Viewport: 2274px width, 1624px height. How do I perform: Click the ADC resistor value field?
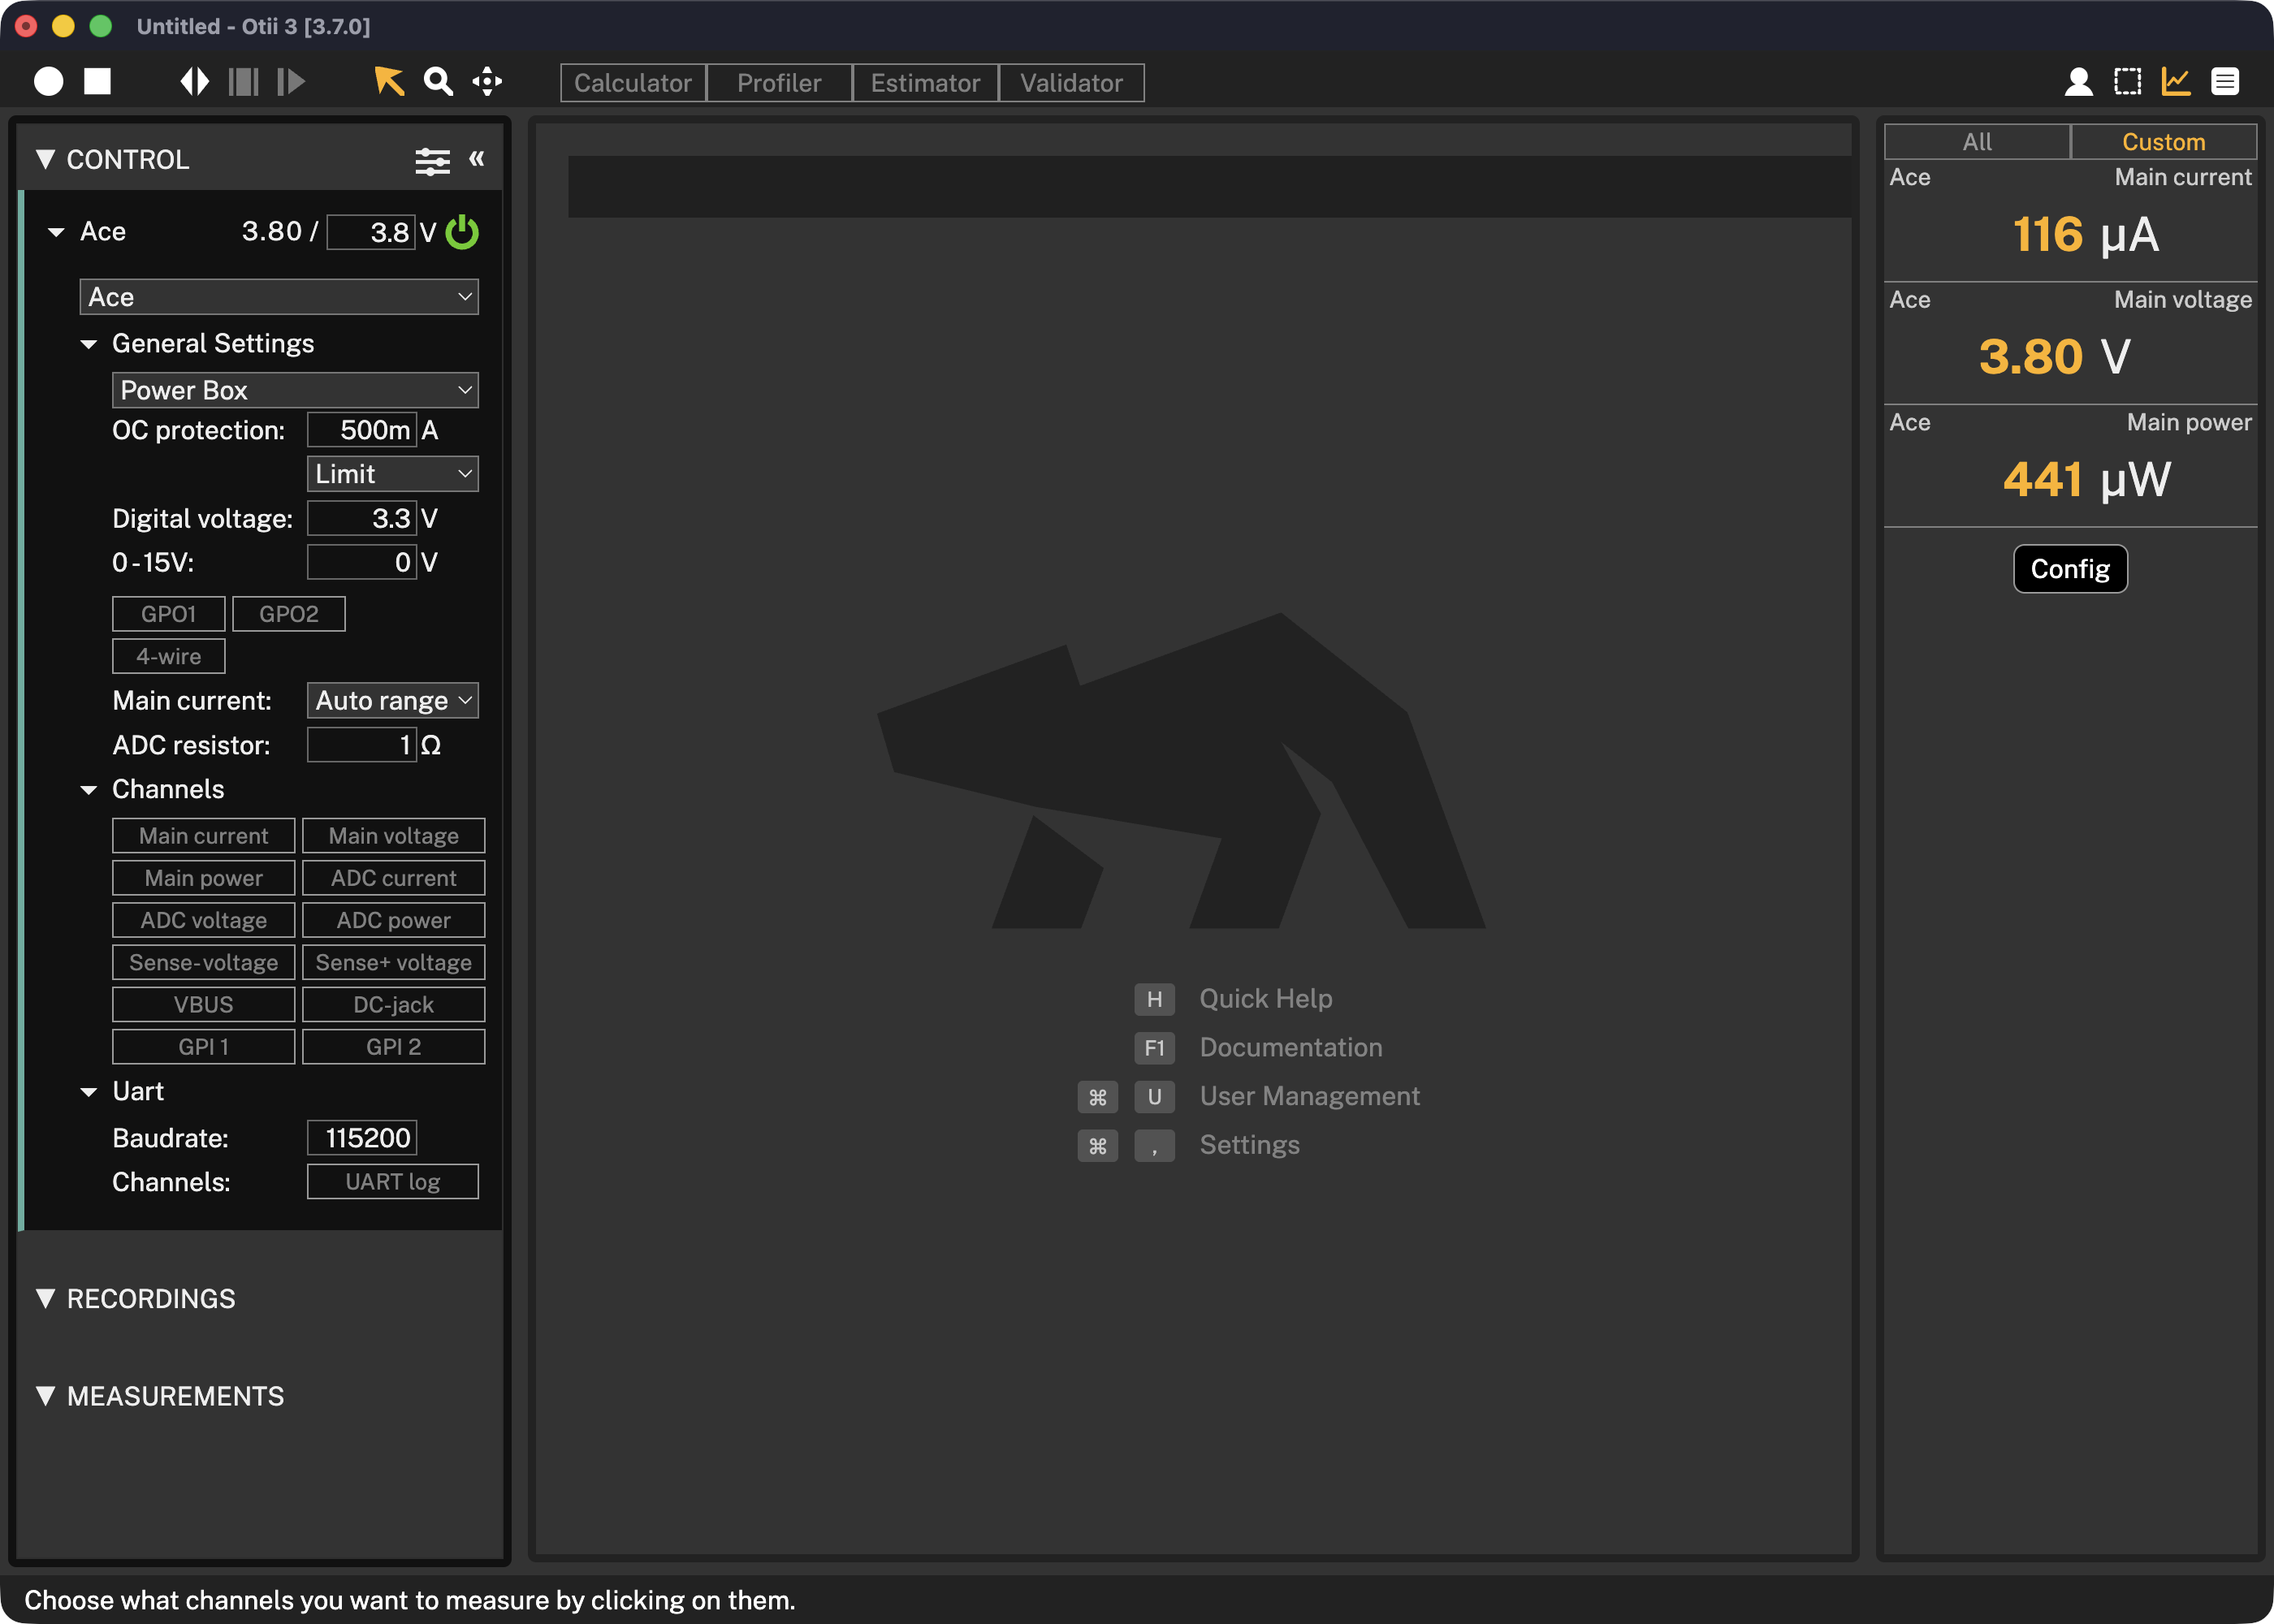[362, 745]
